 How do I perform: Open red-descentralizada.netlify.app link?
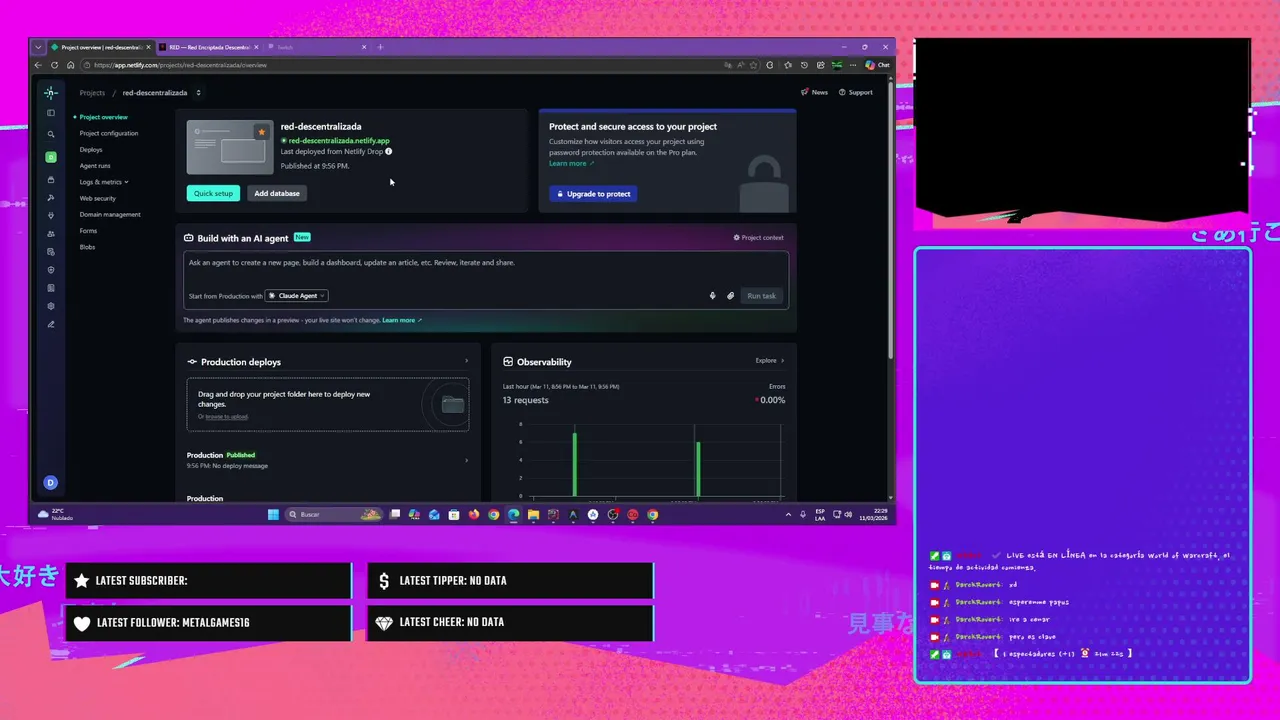(339, 141)
